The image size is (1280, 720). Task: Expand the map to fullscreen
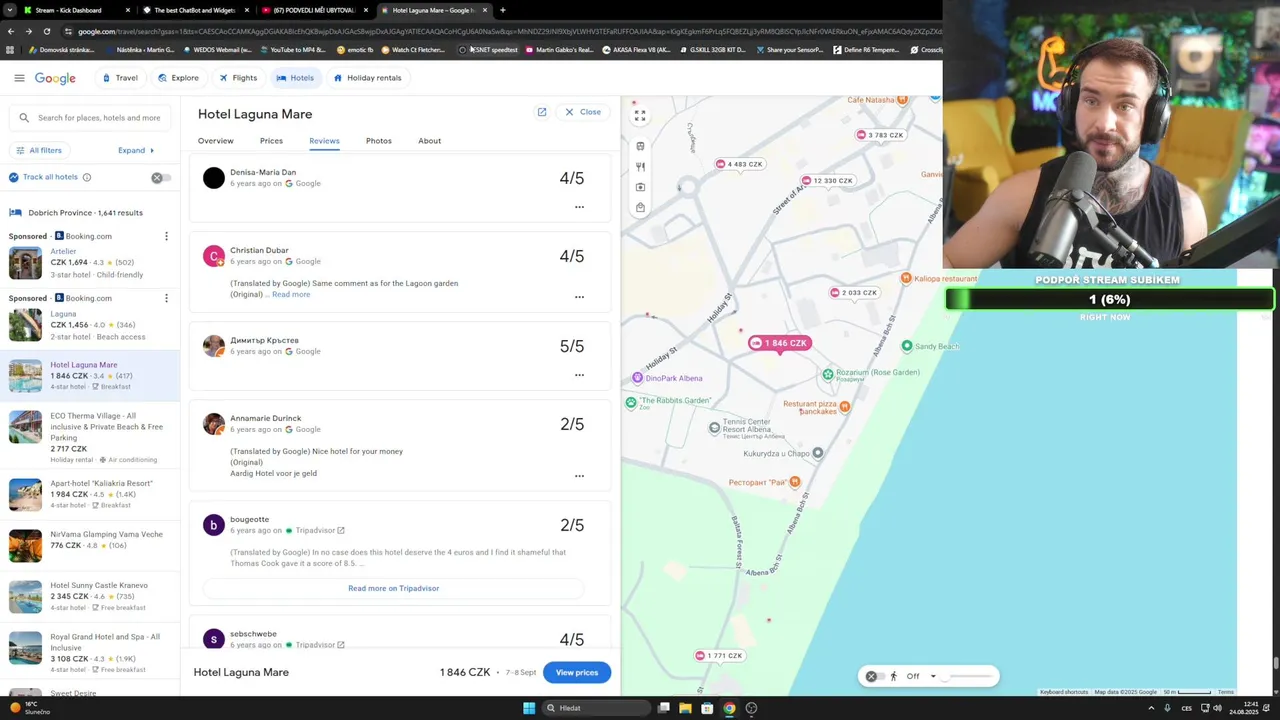[x=640, y=116]
